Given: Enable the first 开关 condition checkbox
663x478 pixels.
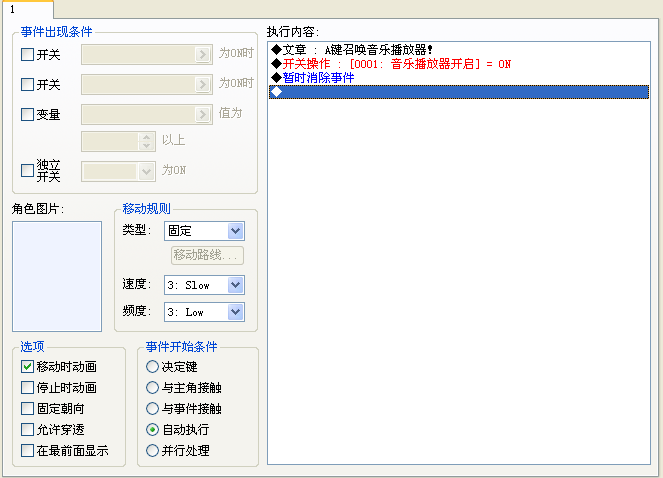Looking at the screenshot, I should [x=27, y=55].
